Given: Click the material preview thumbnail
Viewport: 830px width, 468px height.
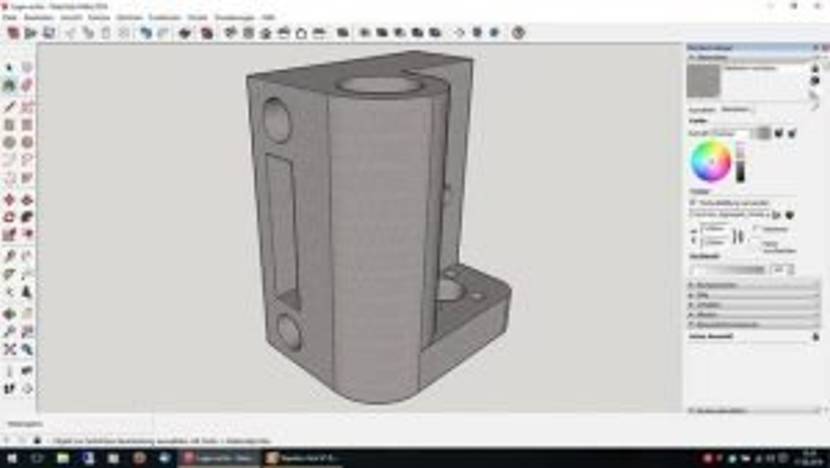Looking at the screenshot, I should [704, 81].
